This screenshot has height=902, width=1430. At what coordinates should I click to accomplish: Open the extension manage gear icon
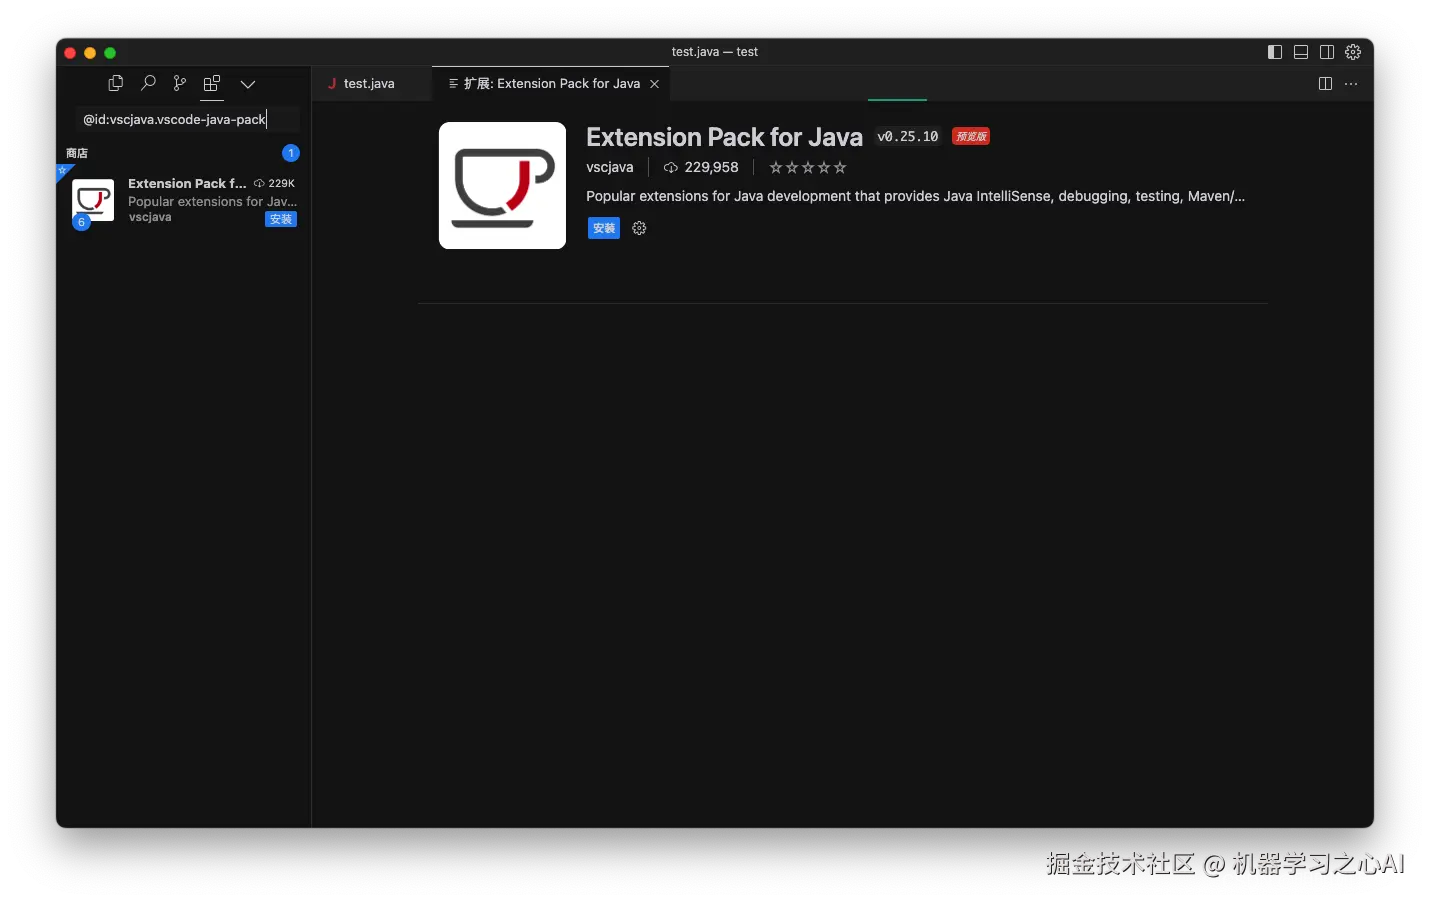tap(639, 228)
